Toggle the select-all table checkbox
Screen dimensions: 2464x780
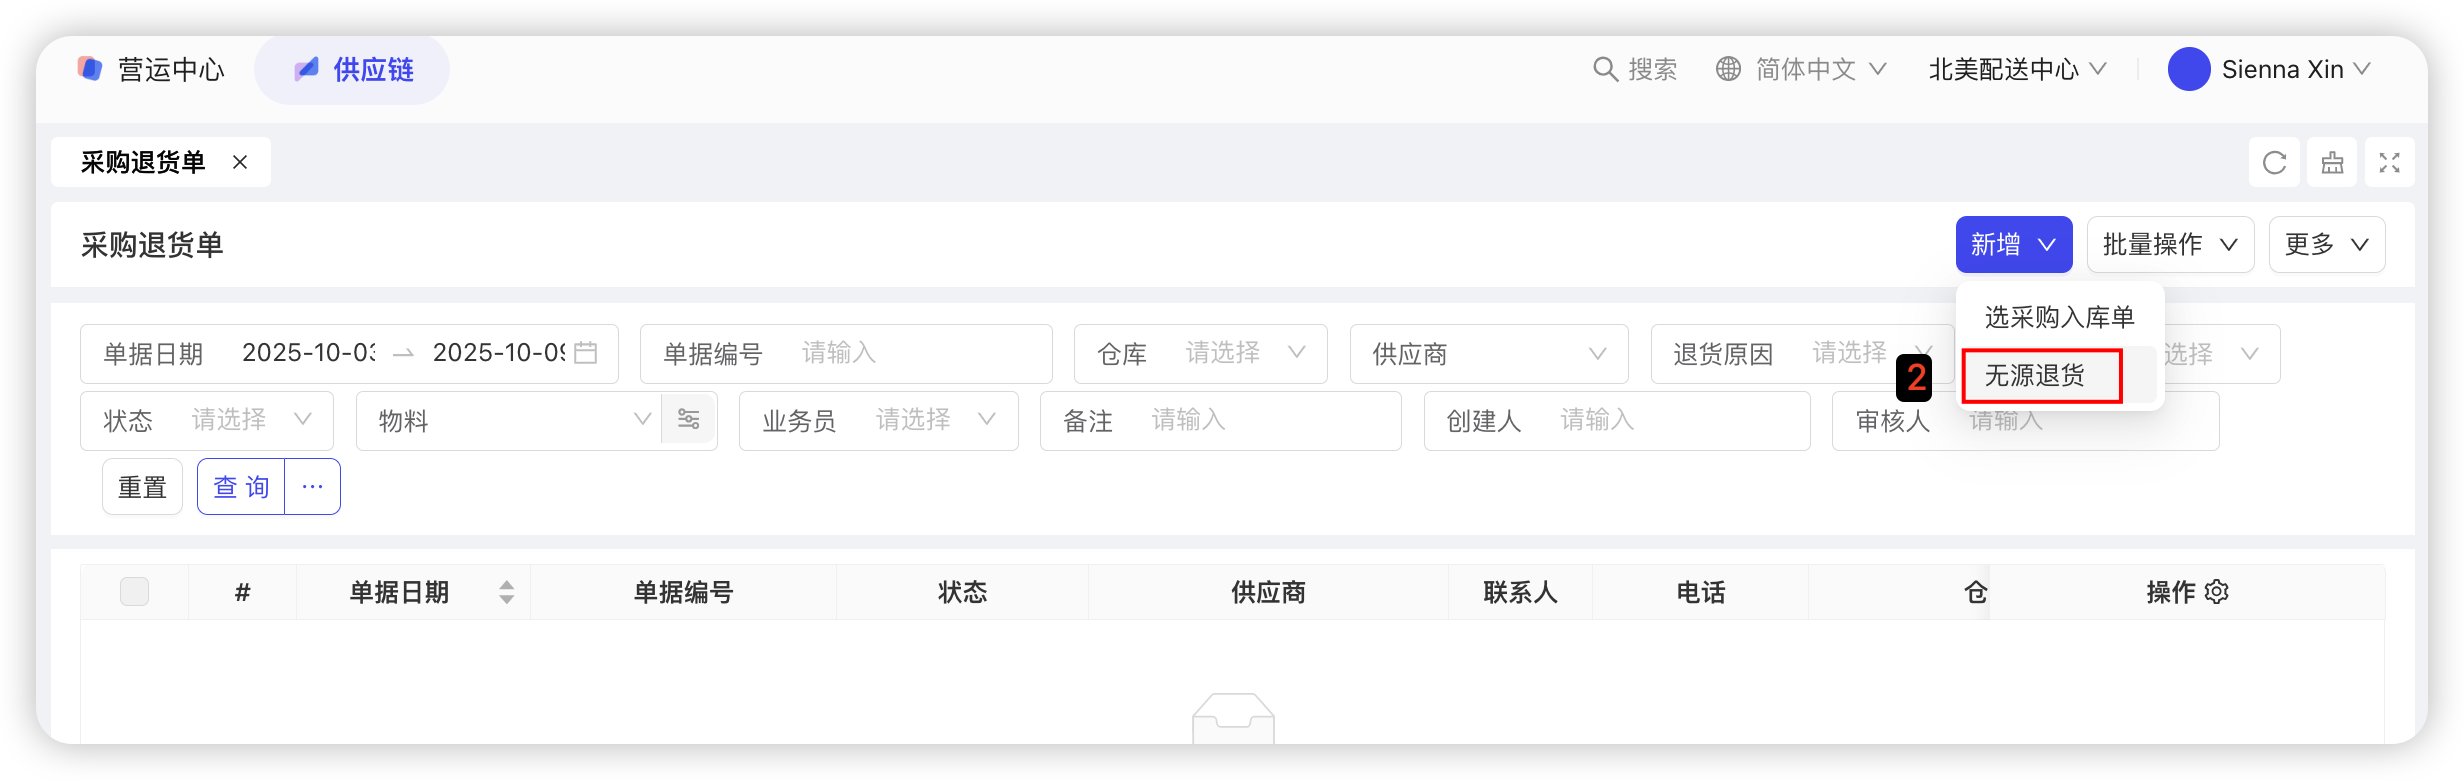coord(134,592)
